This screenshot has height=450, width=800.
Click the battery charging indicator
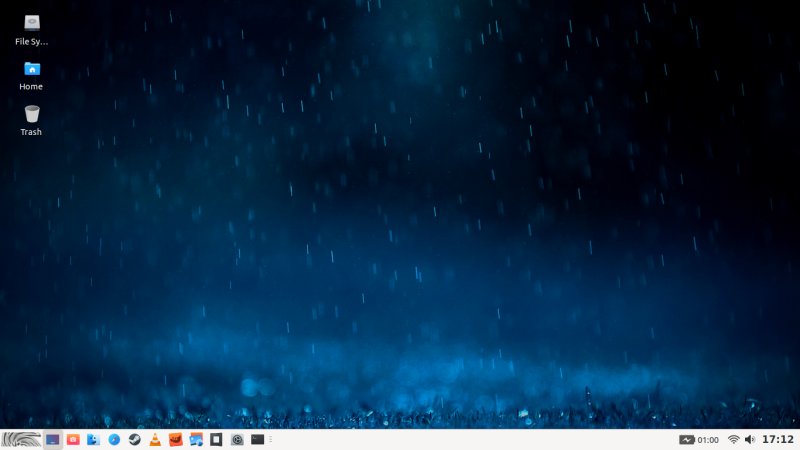(x=686, y=439)
